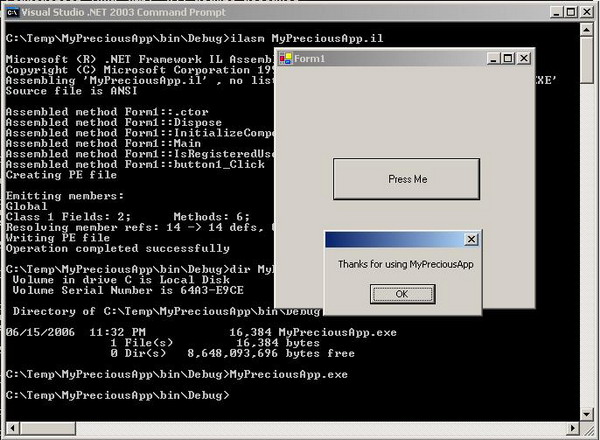Click the 'Global' console line
This screenshot has width=600, height=440.
(x=26, y=207)
